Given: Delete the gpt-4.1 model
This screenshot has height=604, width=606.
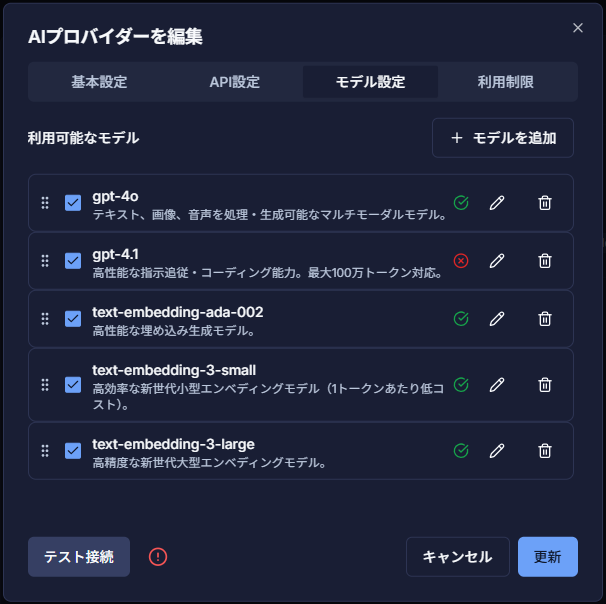Looking at the screenshot, I should [545, 261].
